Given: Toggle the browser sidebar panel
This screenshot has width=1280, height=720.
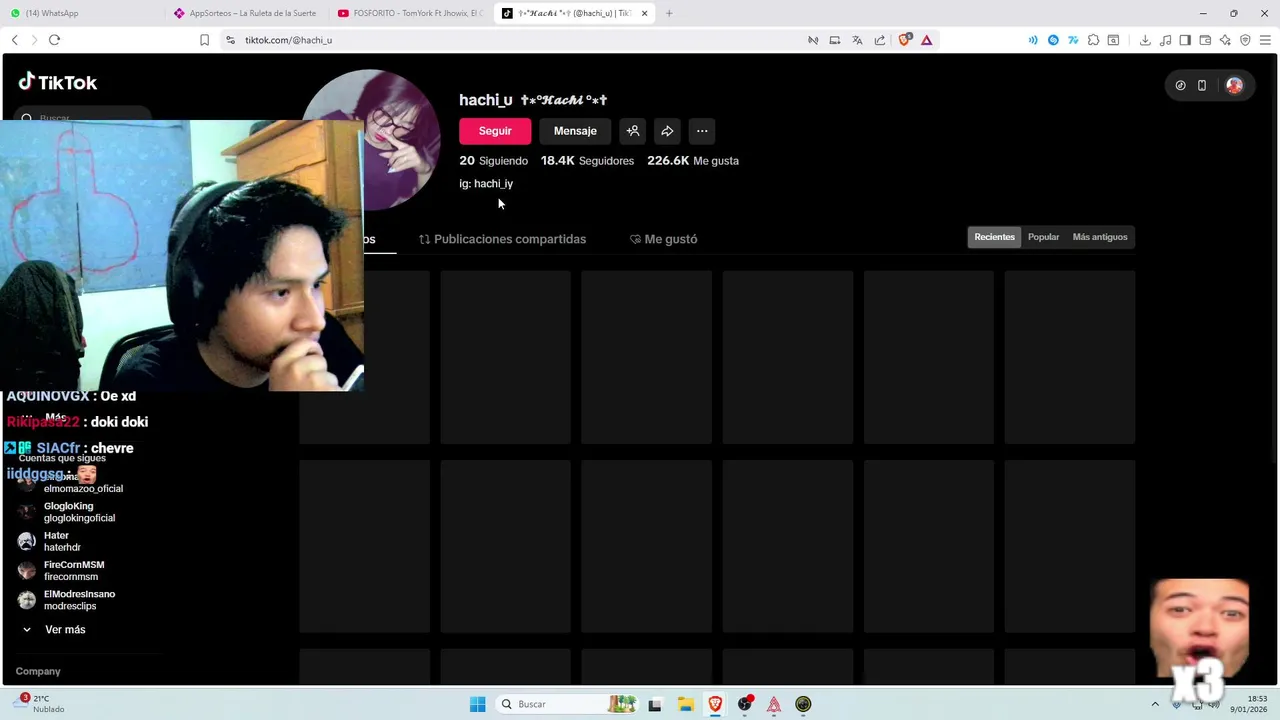Looking at the screenshot, I should tap(1185, 40).
